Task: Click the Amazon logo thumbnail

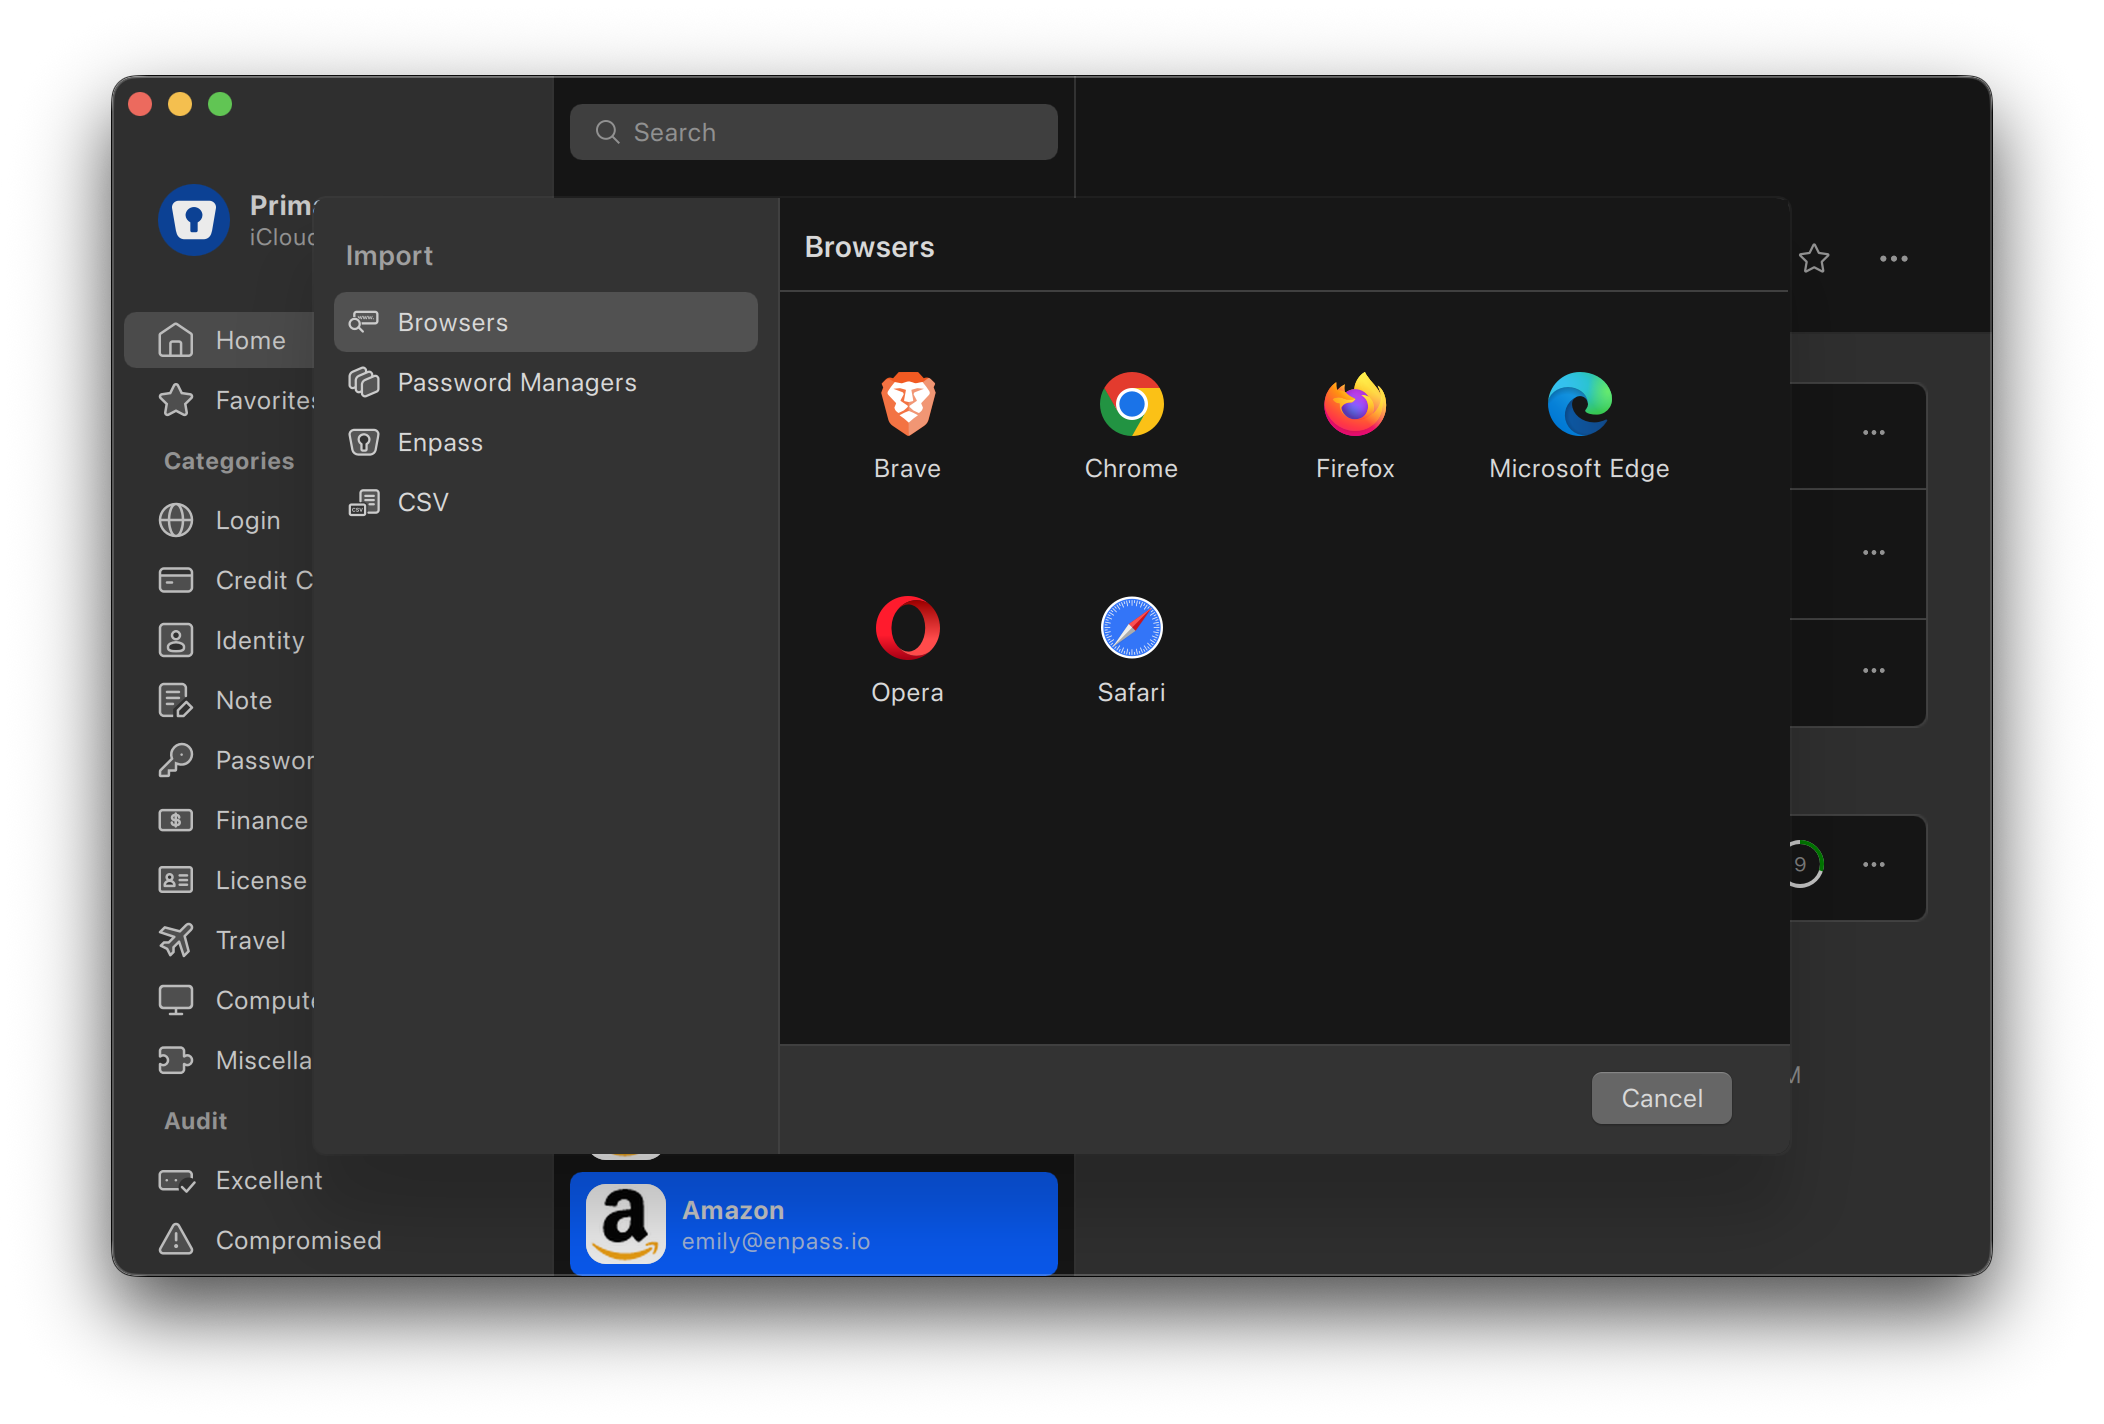Action: [x=625, y=1224]
